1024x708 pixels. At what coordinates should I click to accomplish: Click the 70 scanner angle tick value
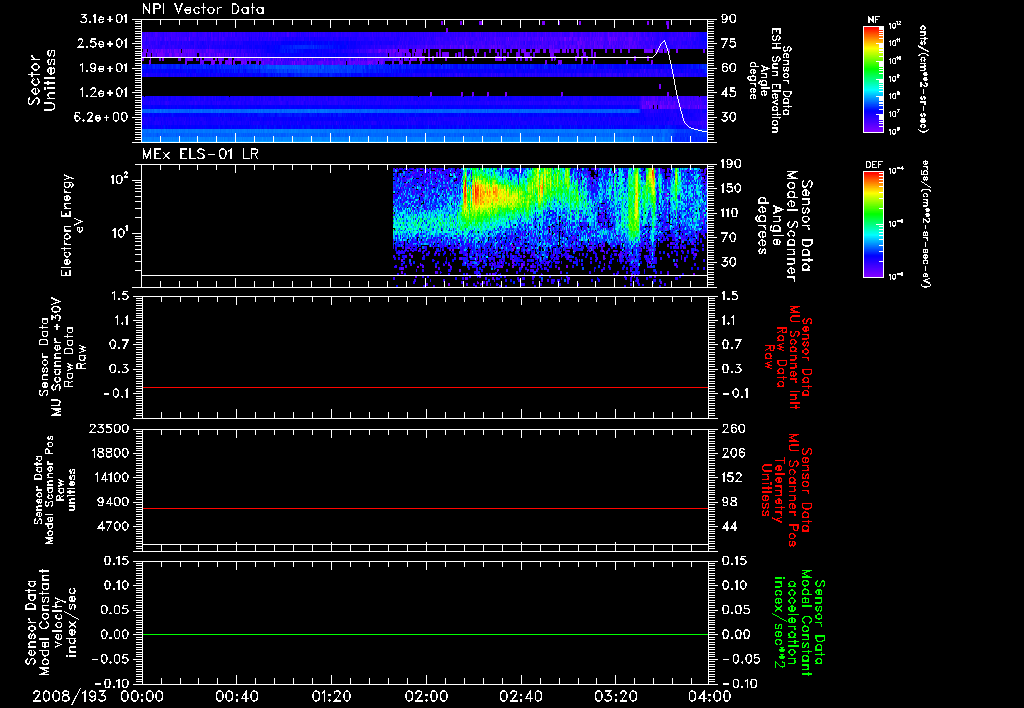(729, 238)
